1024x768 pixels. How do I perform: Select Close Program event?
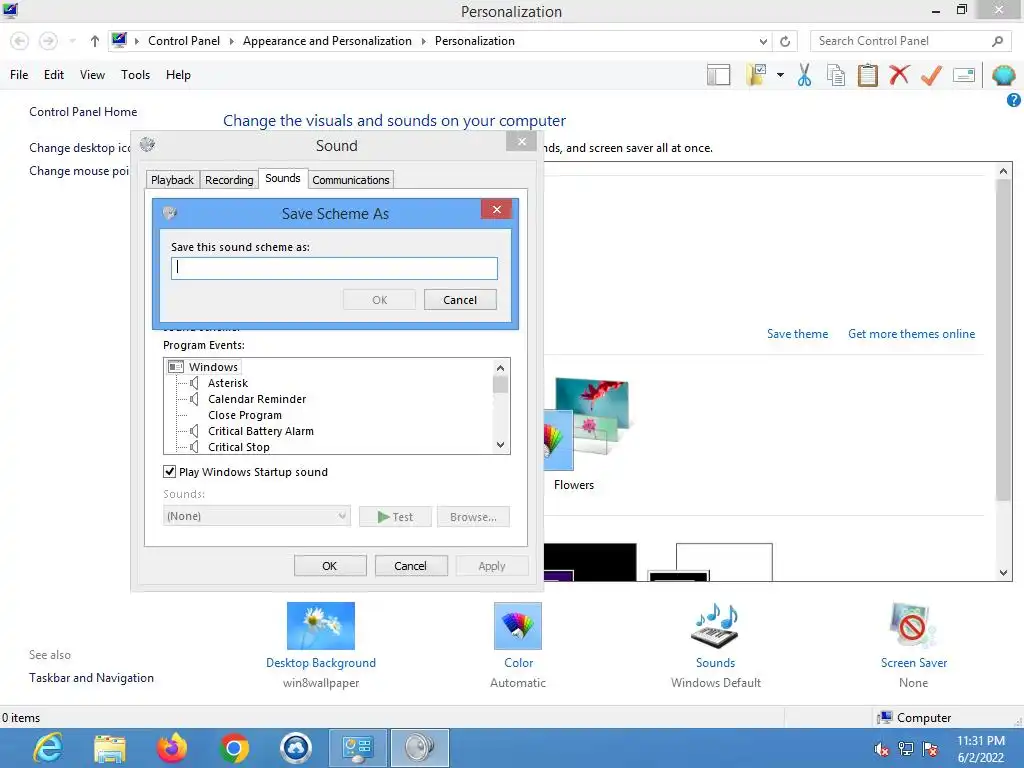point(245,415)
